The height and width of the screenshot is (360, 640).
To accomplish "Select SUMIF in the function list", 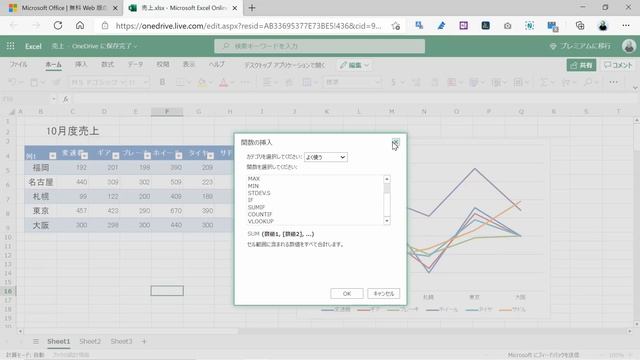I will [256, 207].
